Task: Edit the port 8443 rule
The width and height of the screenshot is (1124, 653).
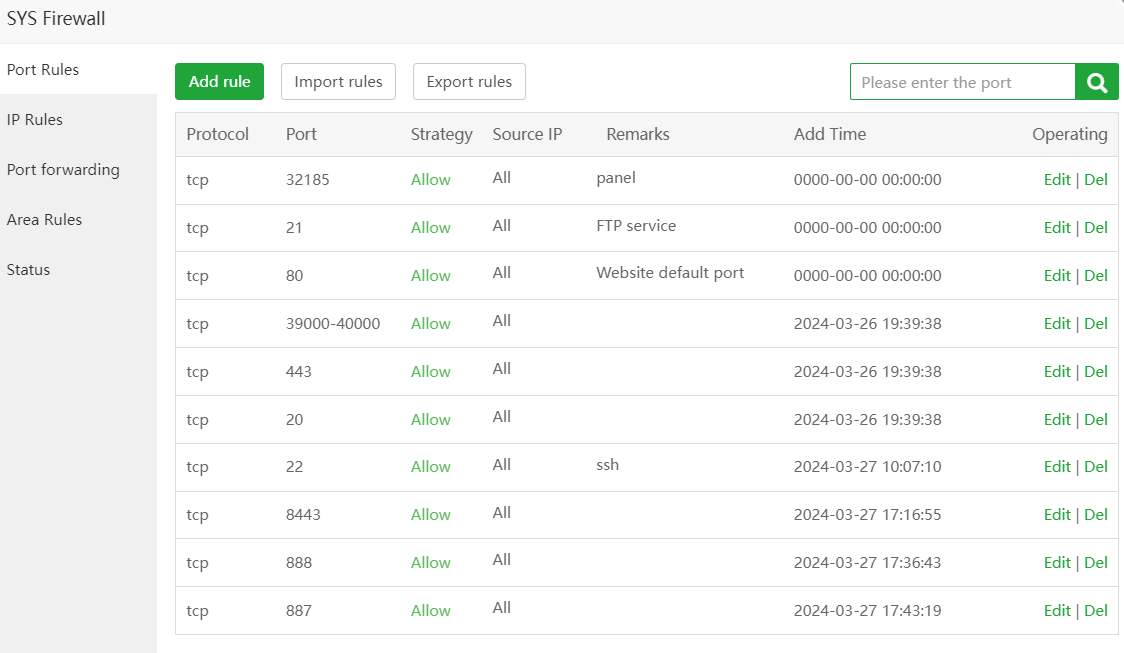Action: 1056,515
